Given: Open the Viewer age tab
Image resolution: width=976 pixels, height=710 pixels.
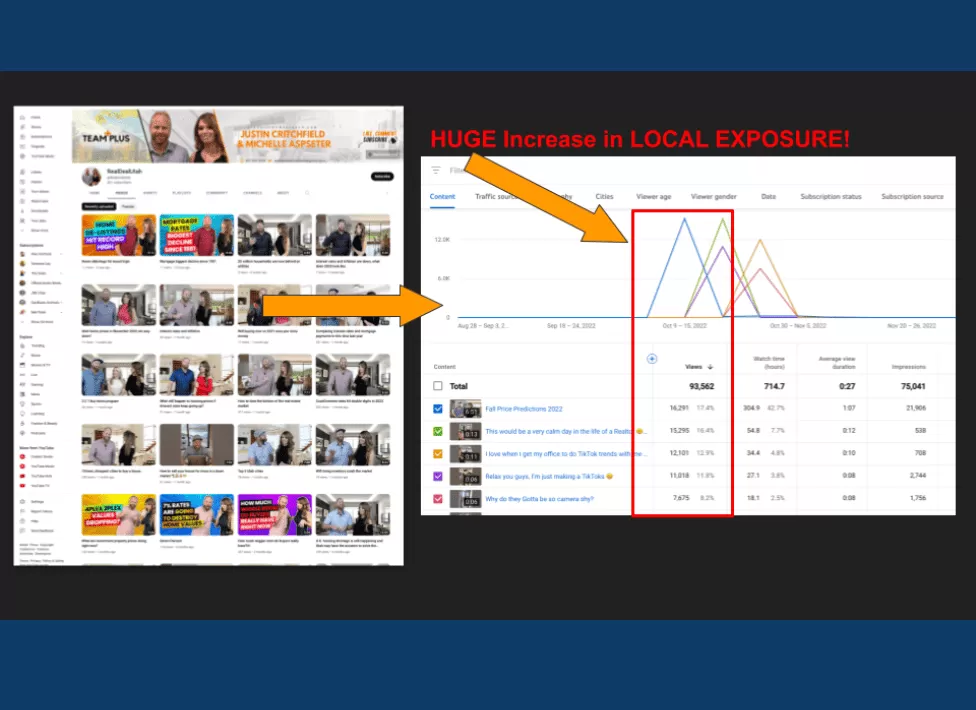Looking at the screenshot, I should coord(652,197).
